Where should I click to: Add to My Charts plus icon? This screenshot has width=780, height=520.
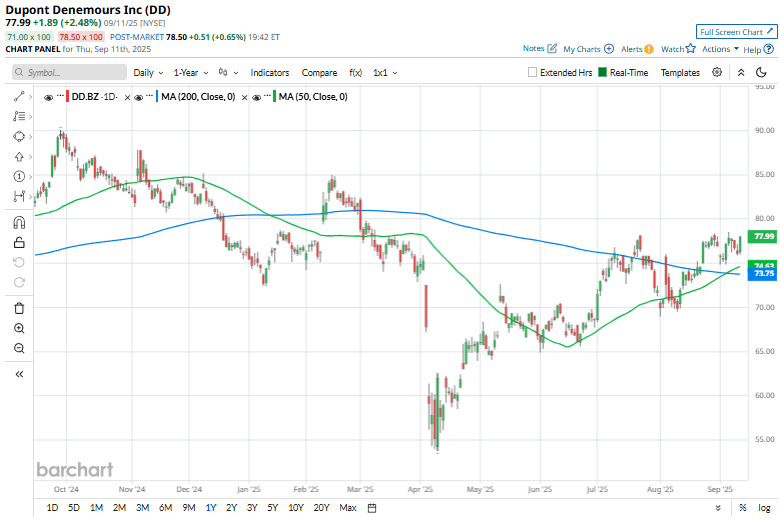(x=609, y=49)
